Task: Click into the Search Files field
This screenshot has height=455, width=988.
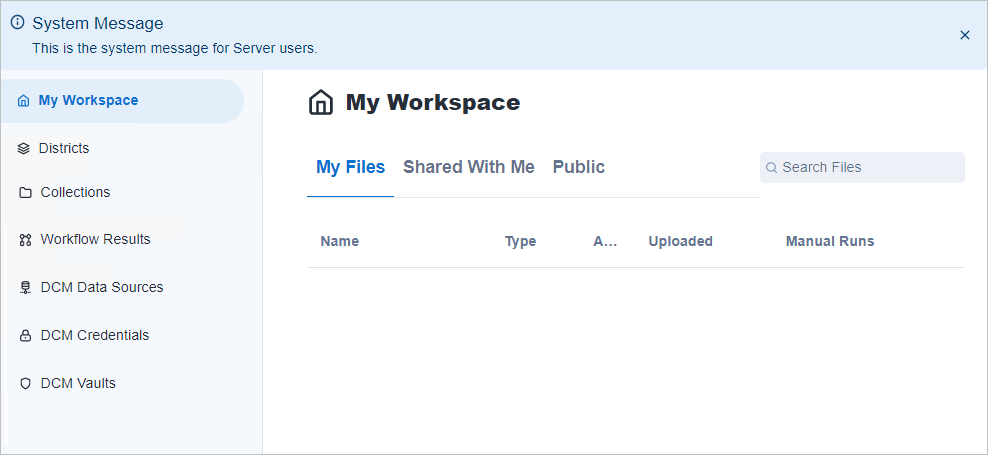Action: tap(868, 168)
